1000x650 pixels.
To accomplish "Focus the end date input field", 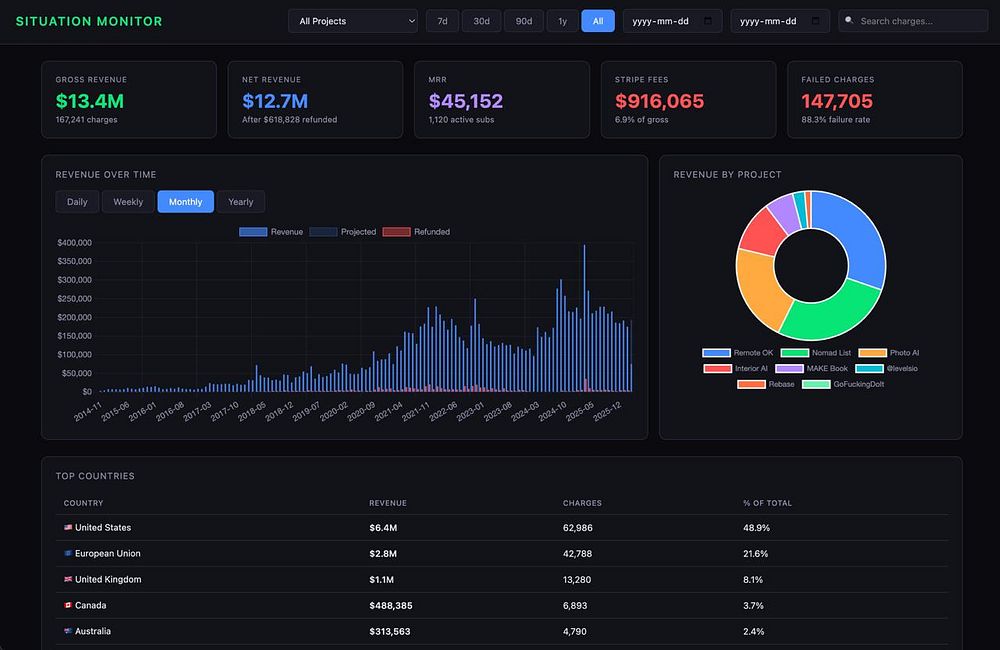I will coord(779,21).
